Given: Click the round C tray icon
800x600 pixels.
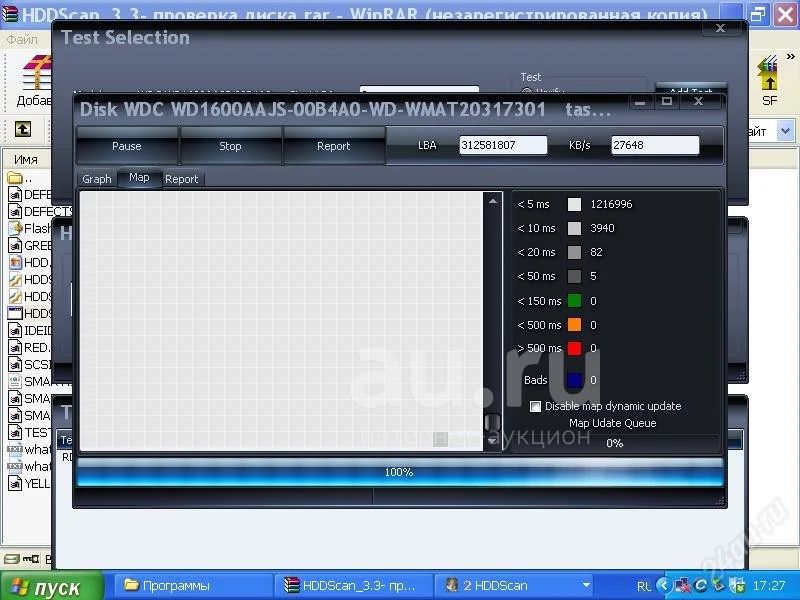Looking at the screenshot, I should pos(701,586).
